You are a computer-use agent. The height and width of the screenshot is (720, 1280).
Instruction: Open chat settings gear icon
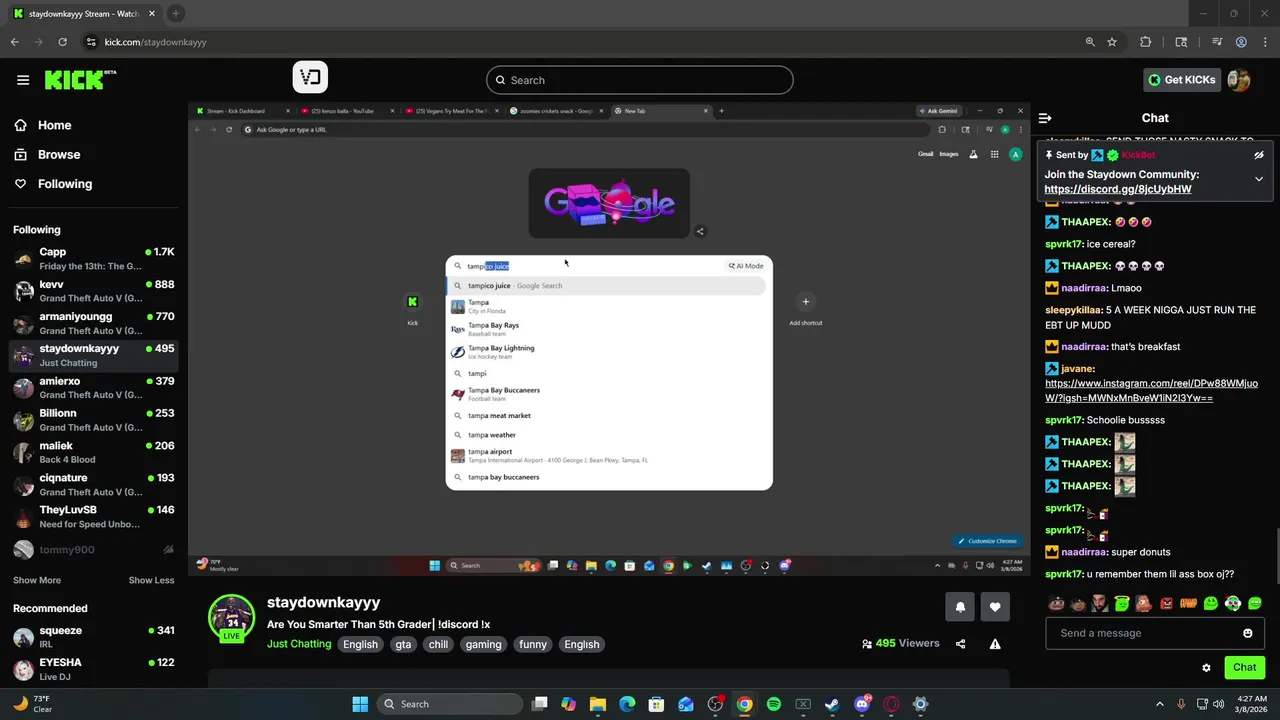tap(1206, 668)
